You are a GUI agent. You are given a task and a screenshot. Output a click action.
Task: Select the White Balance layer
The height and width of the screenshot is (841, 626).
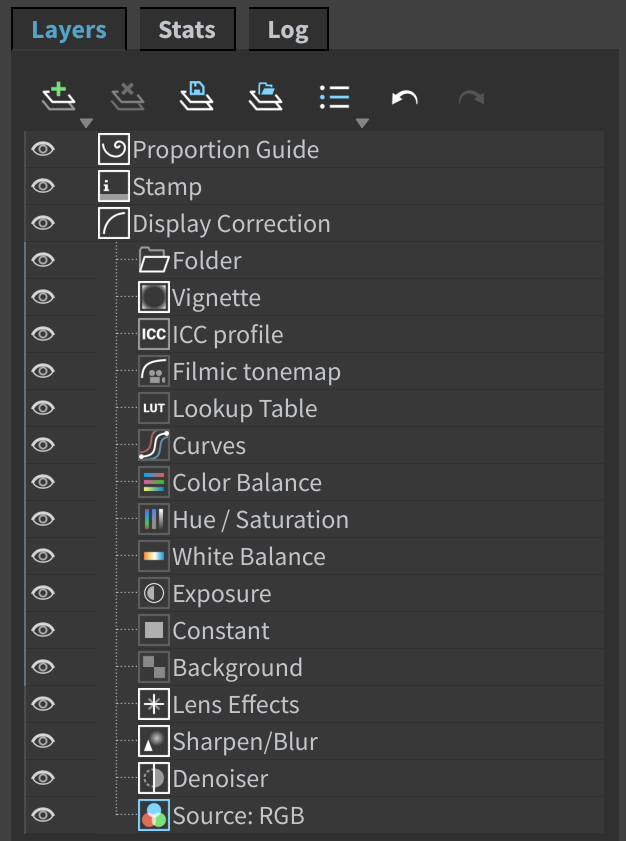pyautogui.click(x=314, y=556)
